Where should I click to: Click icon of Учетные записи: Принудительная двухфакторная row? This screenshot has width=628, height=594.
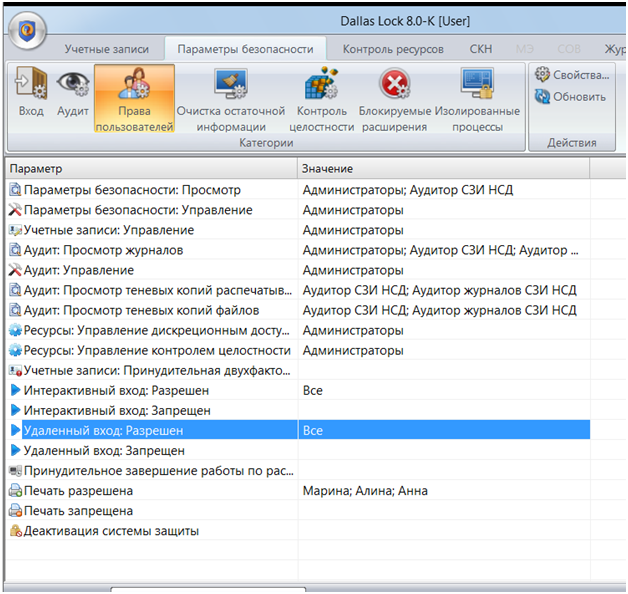[15, 370]
